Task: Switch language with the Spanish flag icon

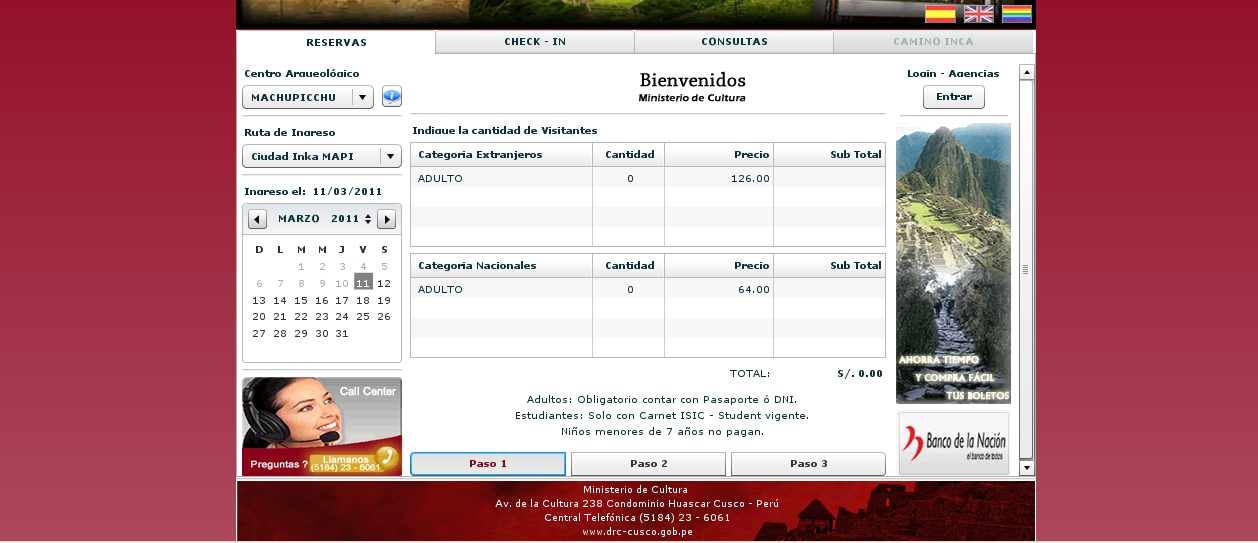Action: click(x=939, y=14)
